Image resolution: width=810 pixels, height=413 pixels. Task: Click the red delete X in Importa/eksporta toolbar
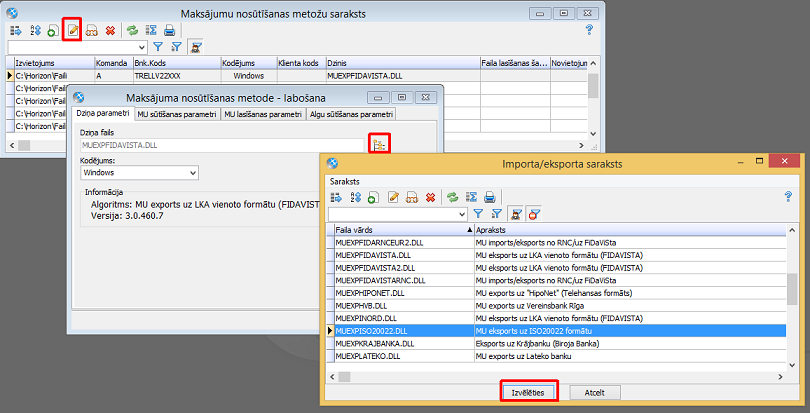(430, 197)
